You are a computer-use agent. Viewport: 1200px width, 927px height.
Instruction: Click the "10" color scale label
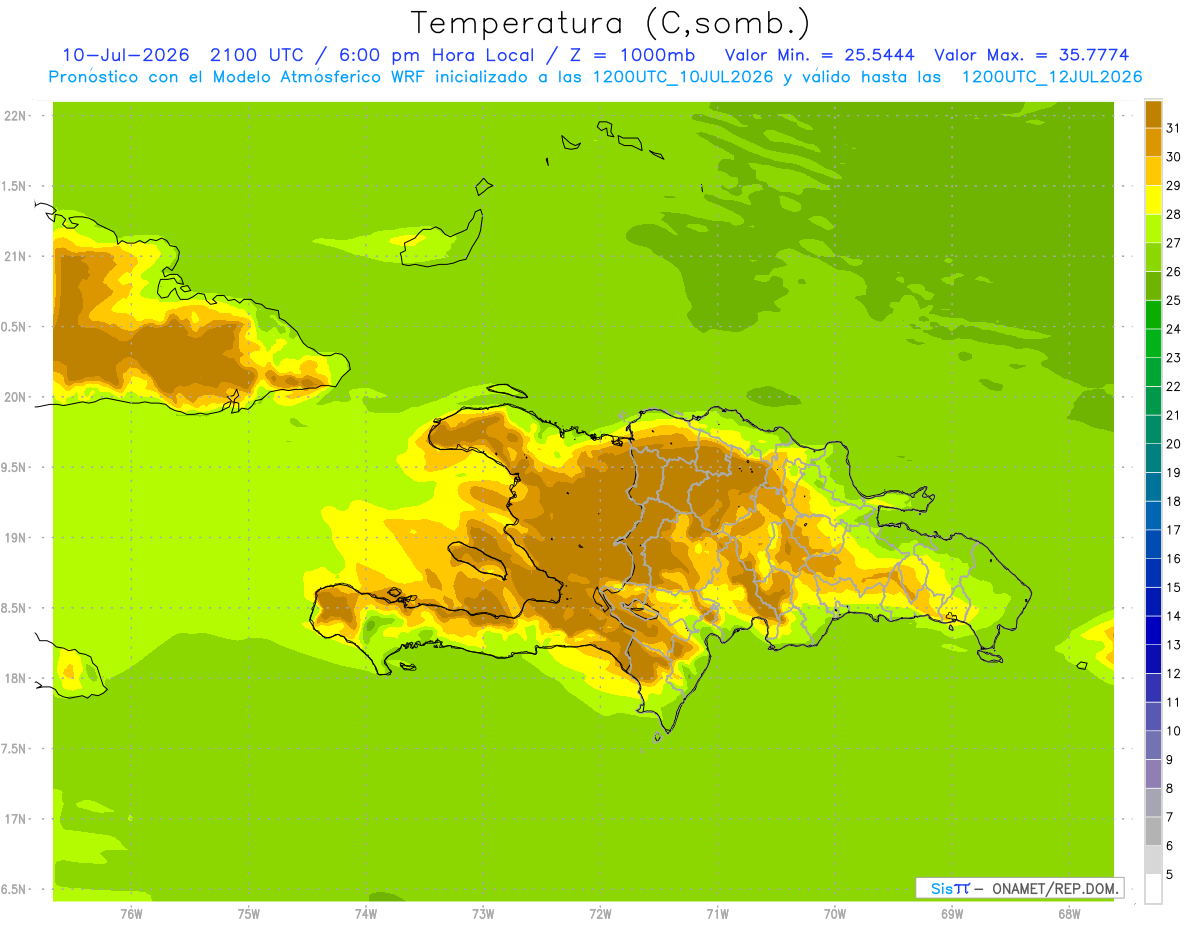1174,731
